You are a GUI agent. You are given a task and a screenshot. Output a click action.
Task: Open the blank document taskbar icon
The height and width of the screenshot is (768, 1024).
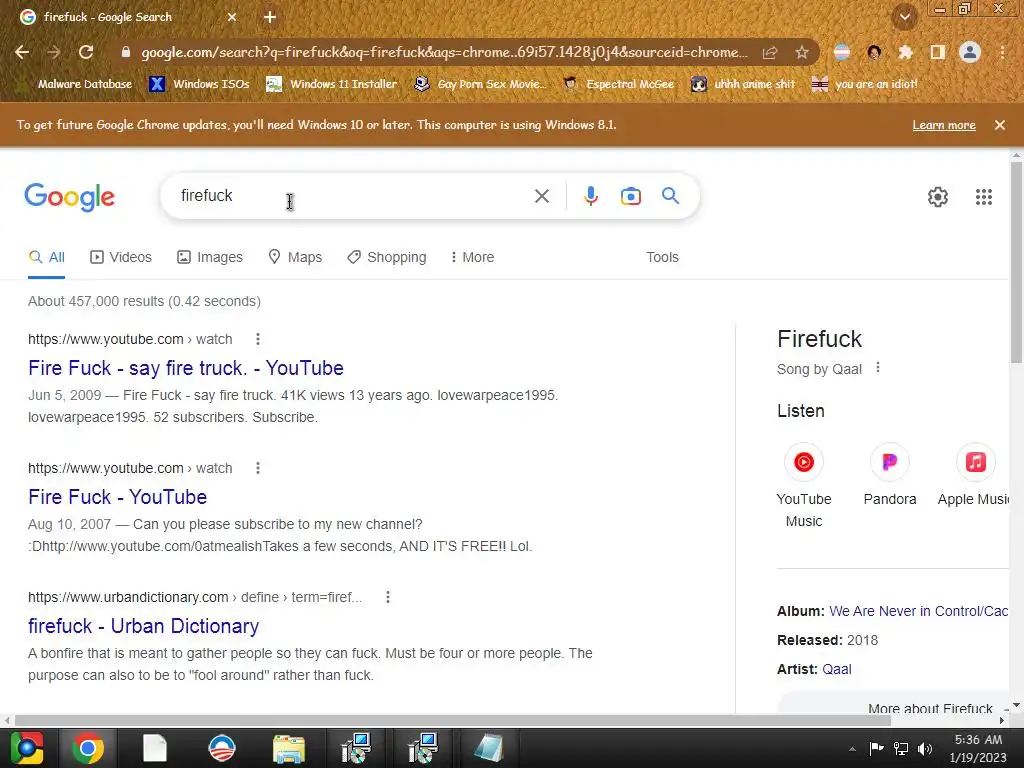pyautogui.click(x=155, y=748)
